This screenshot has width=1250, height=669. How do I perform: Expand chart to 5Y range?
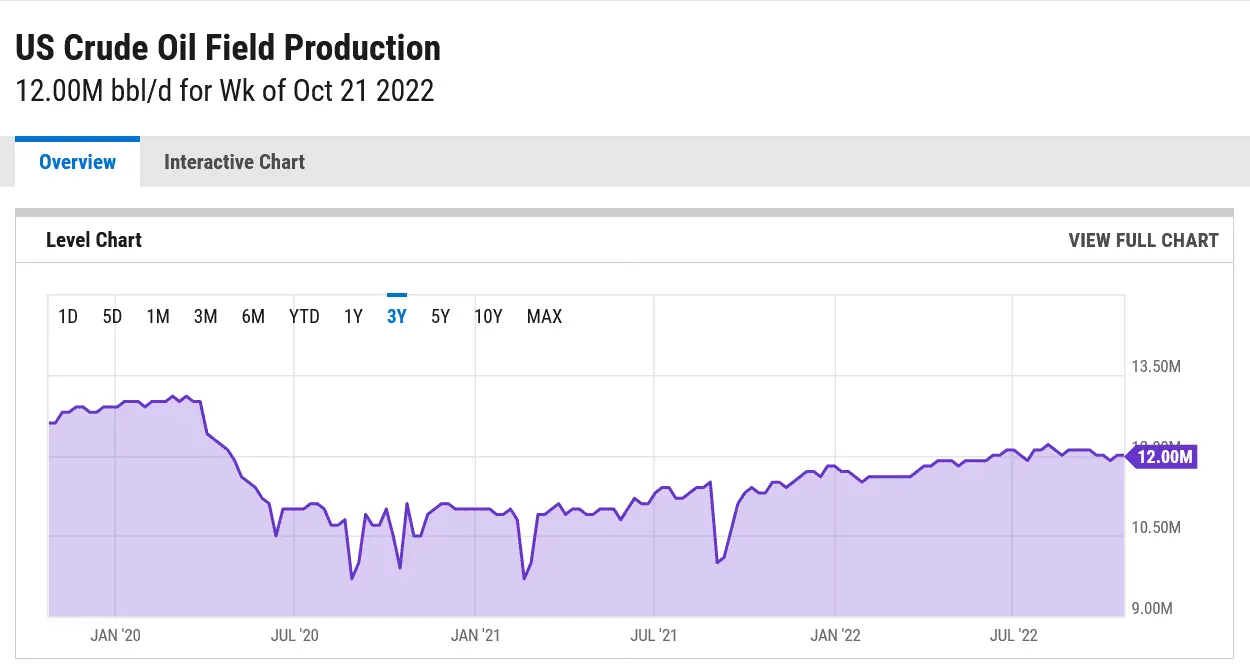coord(440,317)
